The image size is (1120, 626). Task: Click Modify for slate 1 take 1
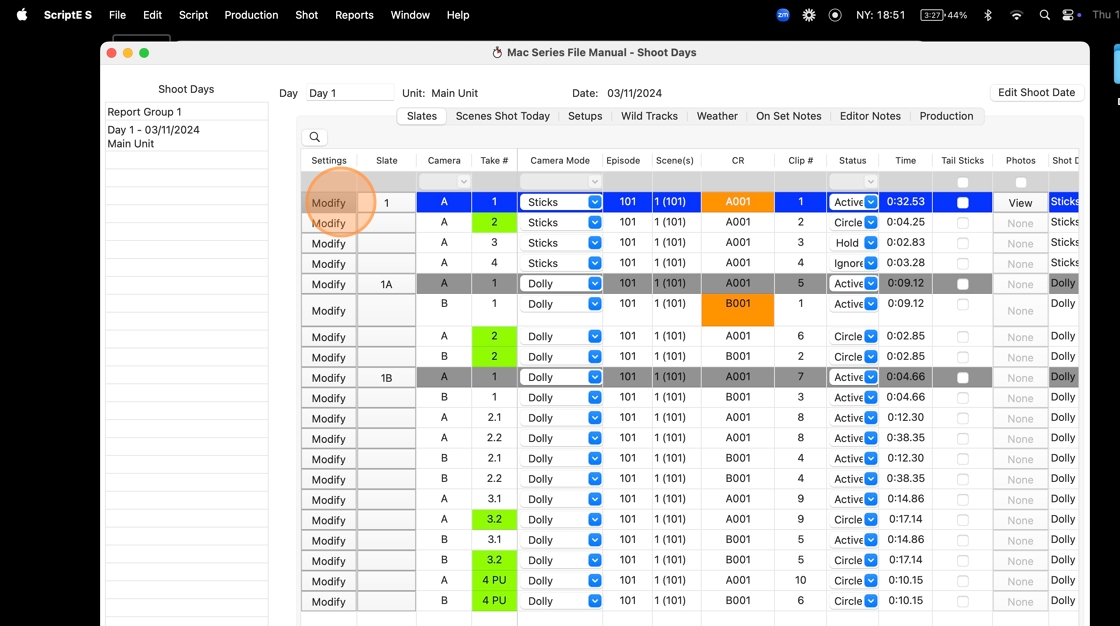pos(329,203)
